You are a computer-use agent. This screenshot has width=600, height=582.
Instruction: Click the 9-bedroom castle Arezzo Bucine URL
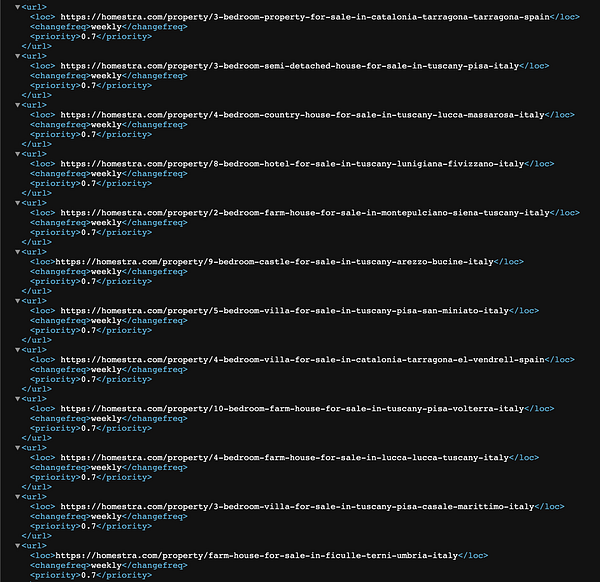coord(274,262)
